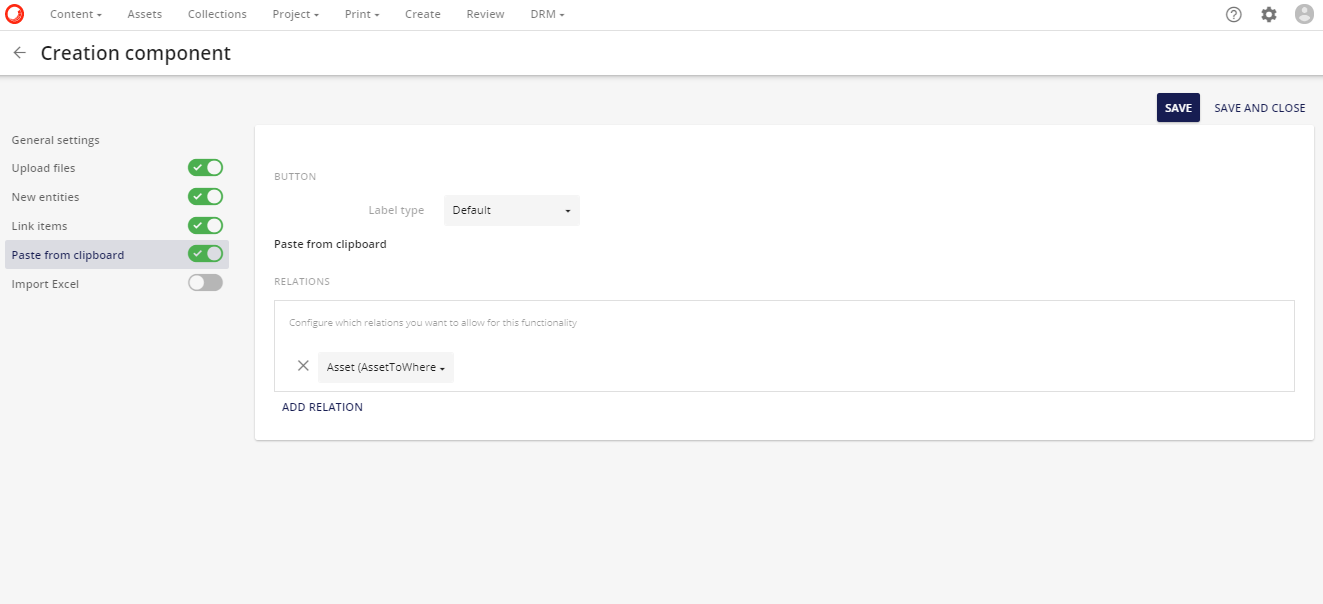Screen dimensions: 1323x604
Task: Open the help icon in the top bar
Action: click(1233, 14)
